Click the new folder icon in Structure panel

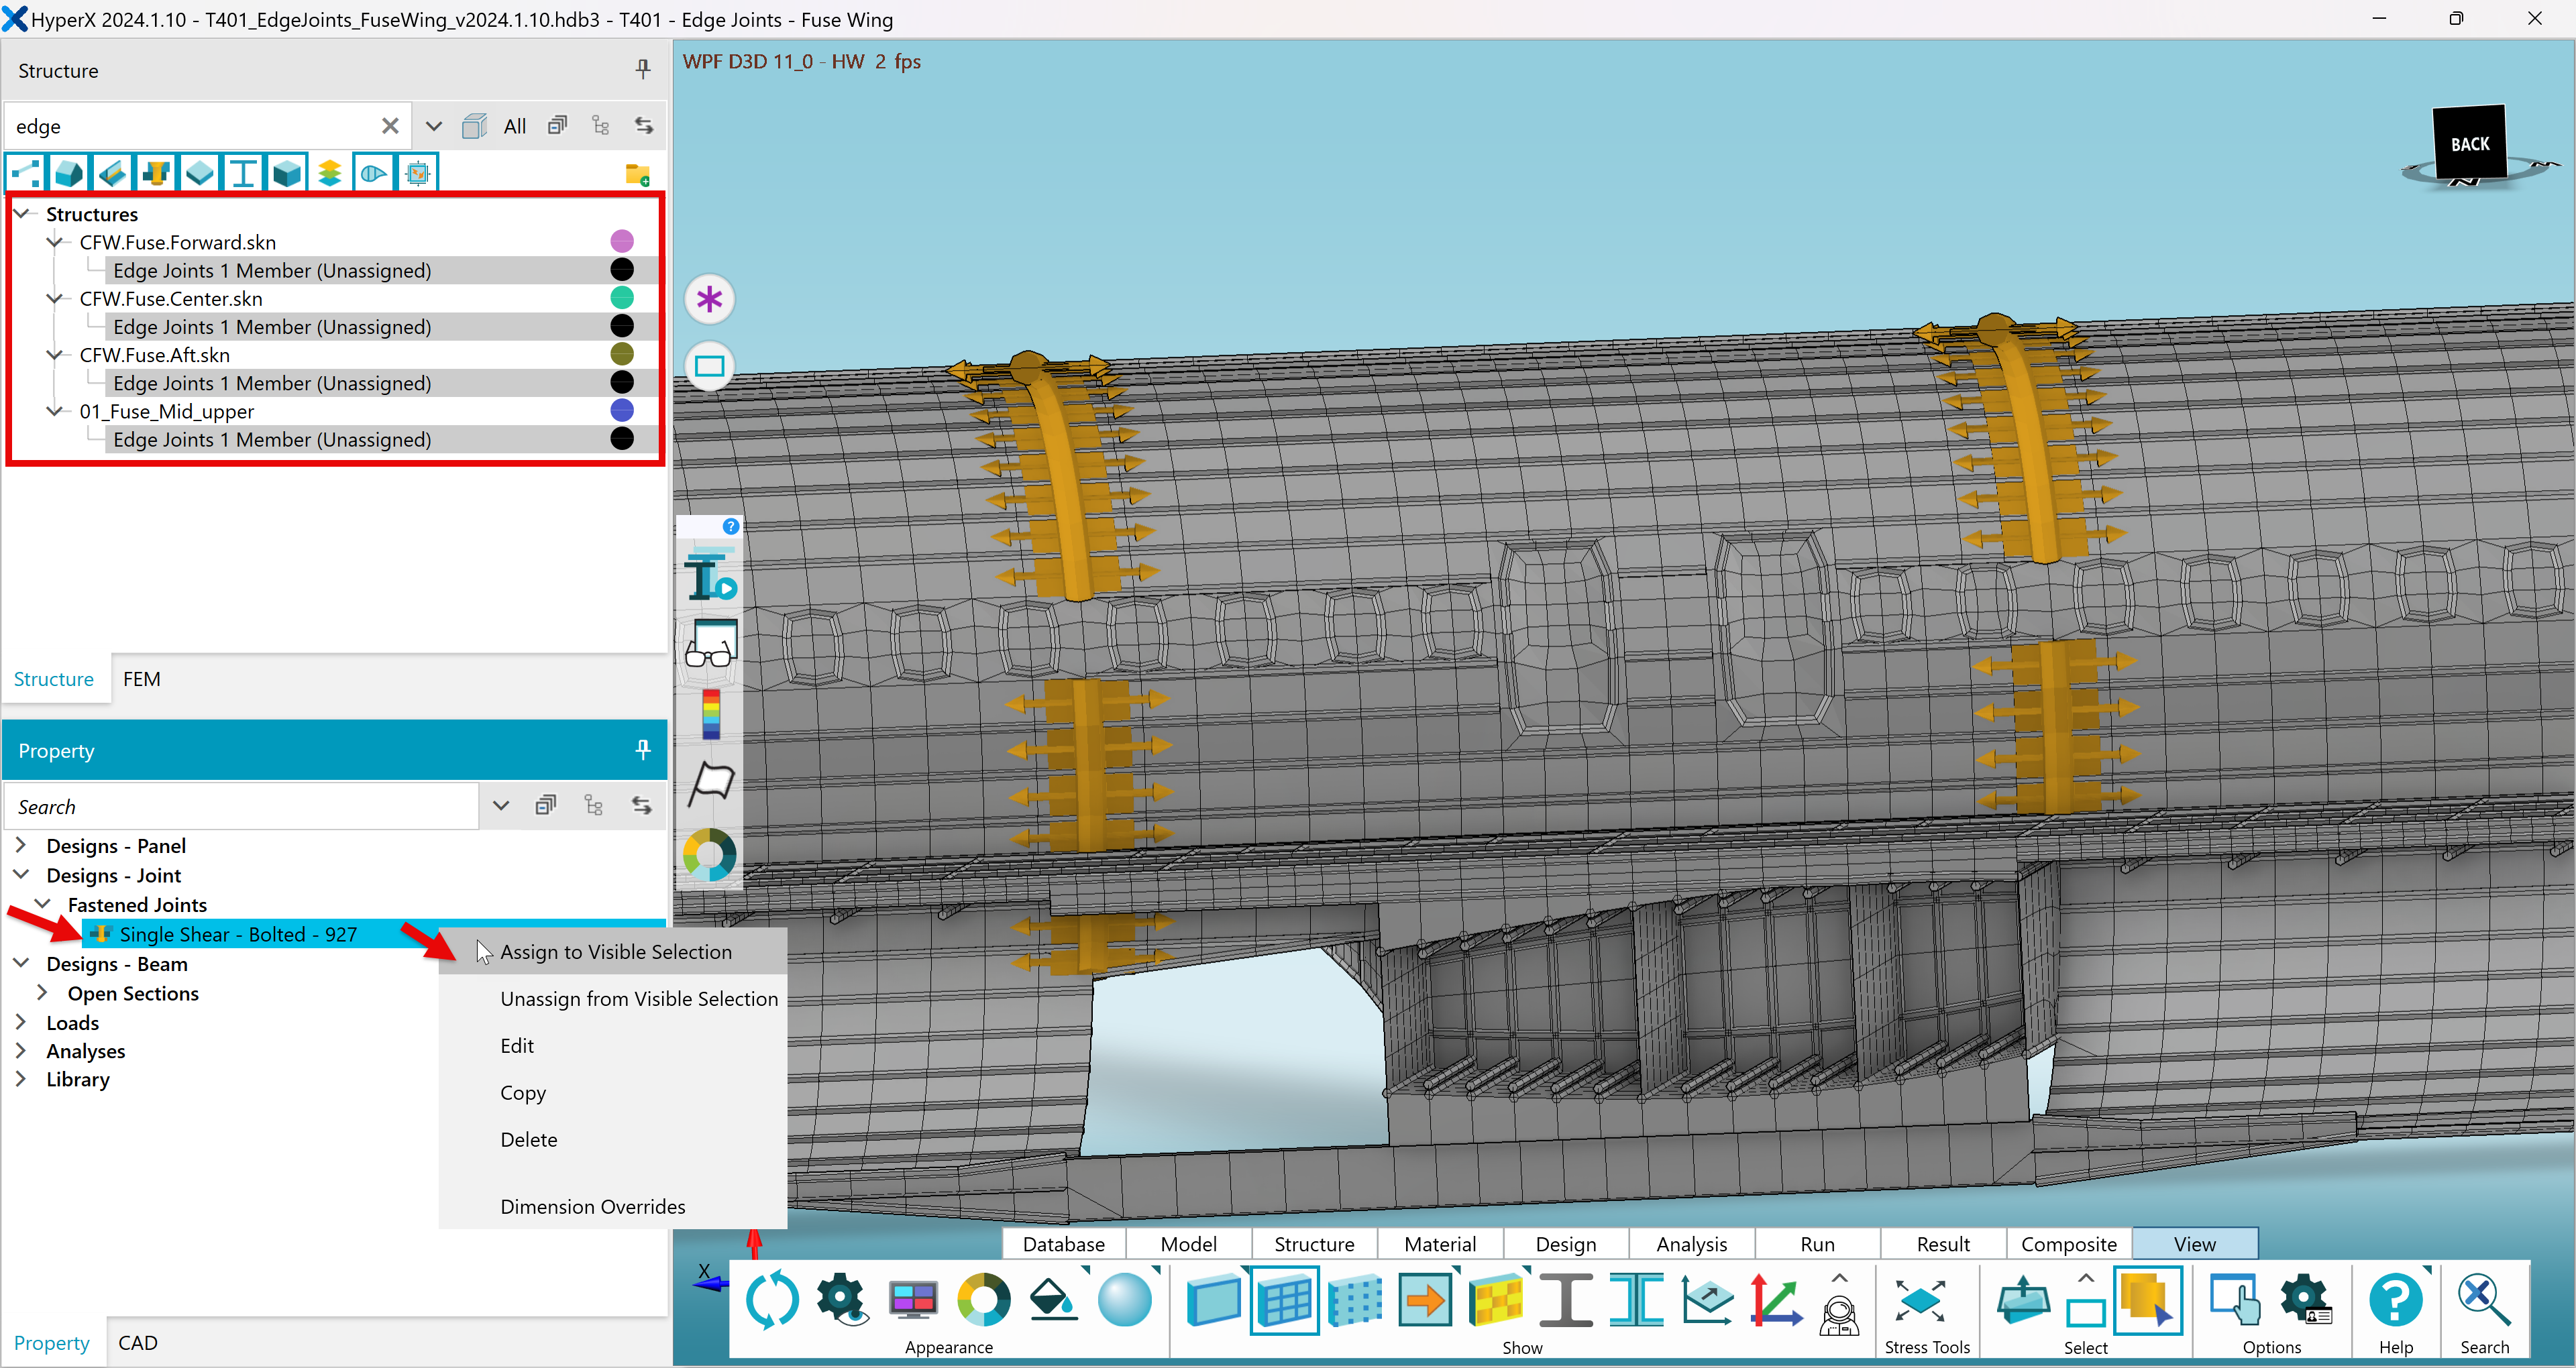click(637, 175)
